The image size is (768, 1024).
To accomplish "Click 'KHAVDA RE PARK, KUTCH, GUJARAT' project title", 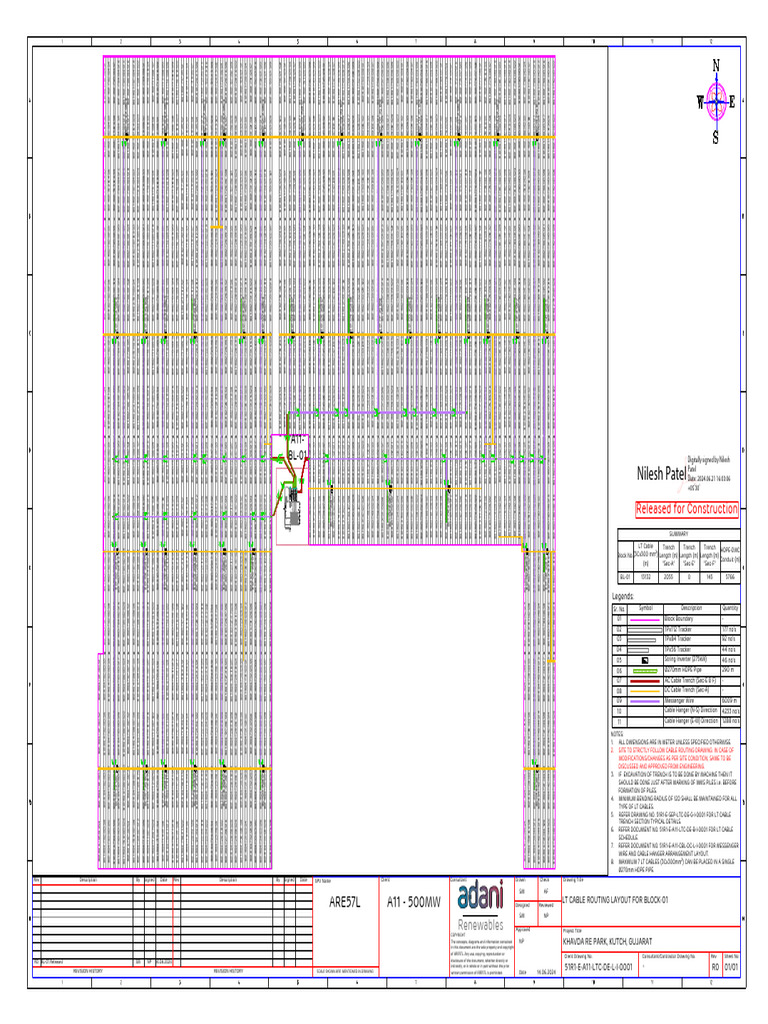I will [607, 942].
